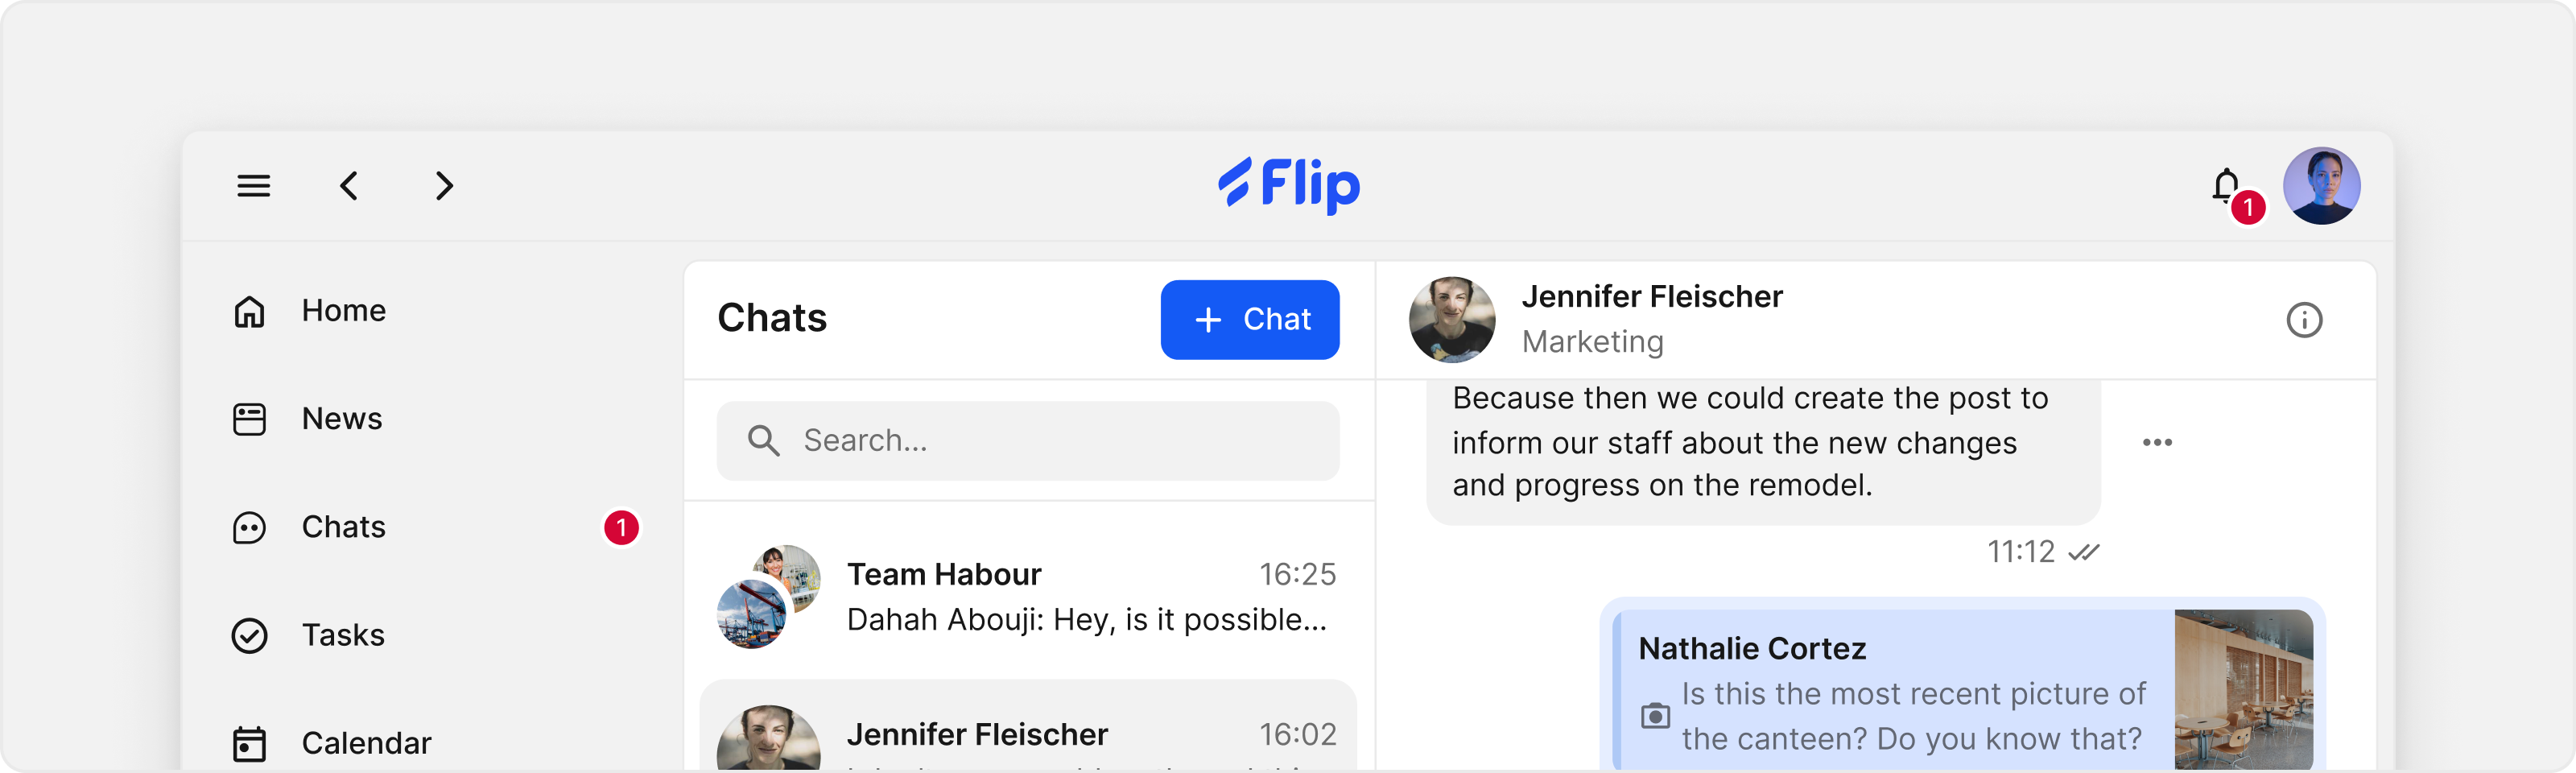The height and width of the screenshot is (773, 2576).
Task: Open the Team Habour conversation
Action: 1028,597
